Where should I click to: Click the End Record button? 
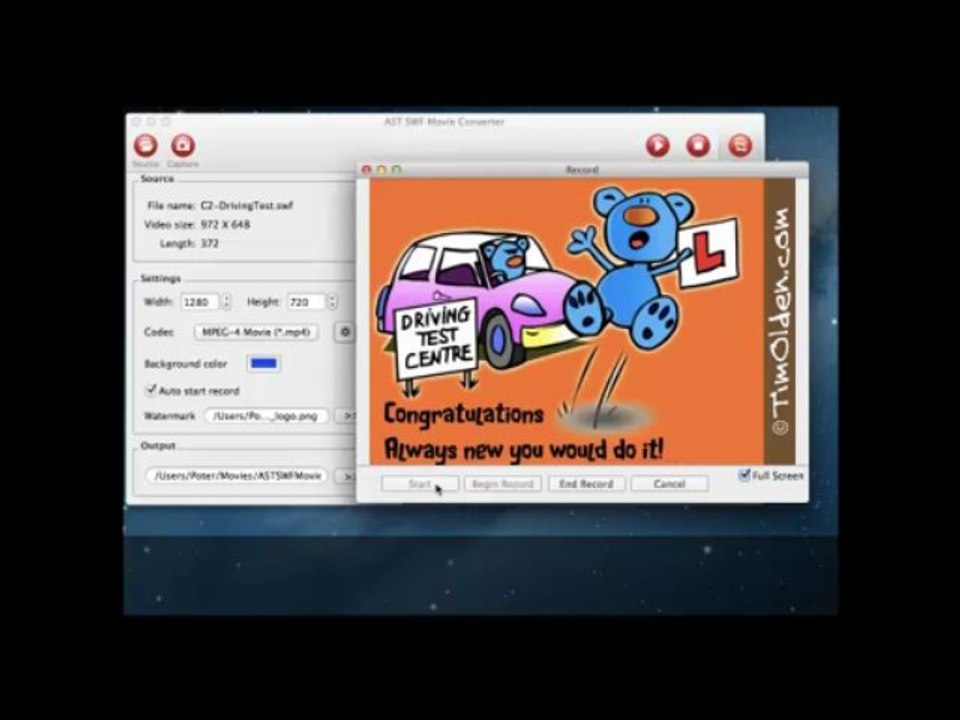pyautogui.click(x=586, y=484)
